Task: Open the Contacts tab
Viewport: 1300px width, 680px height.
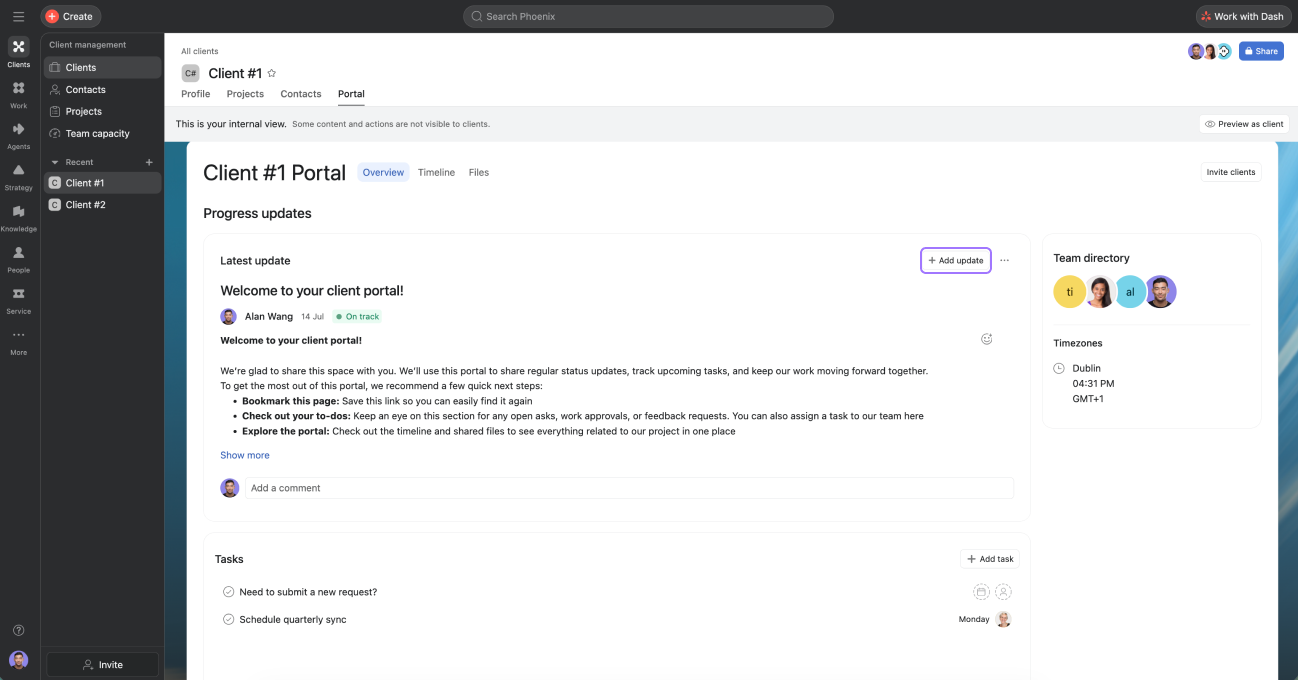Action: (x=301, y=94)
